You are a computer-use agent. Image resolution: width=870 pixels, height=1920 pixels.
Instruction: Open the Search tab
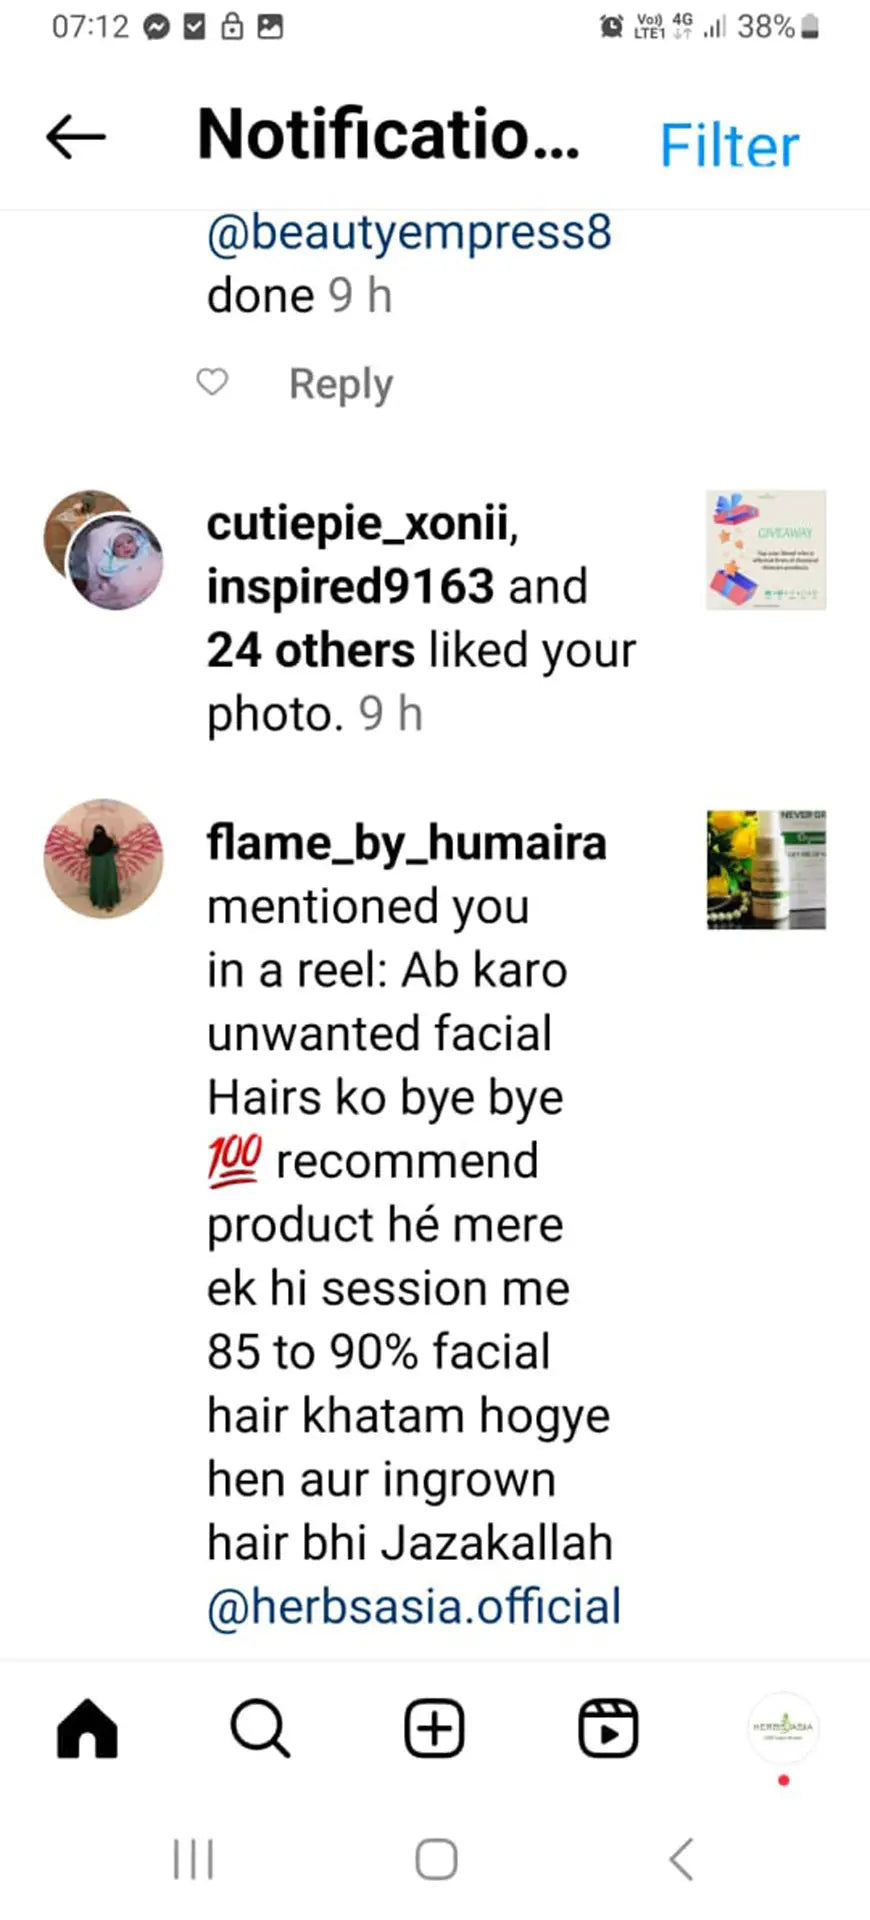point(260,1728)
